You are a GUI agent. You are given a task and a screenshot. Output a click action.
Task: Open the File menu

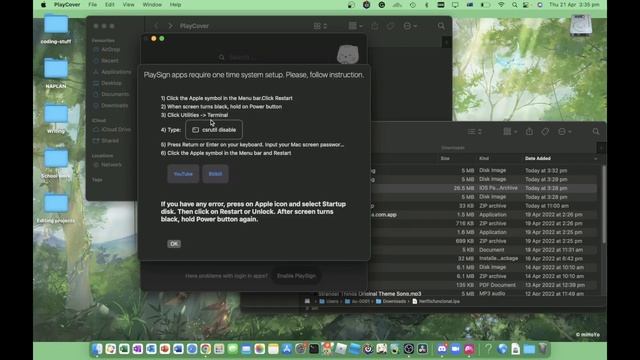[x=93, y=4]
